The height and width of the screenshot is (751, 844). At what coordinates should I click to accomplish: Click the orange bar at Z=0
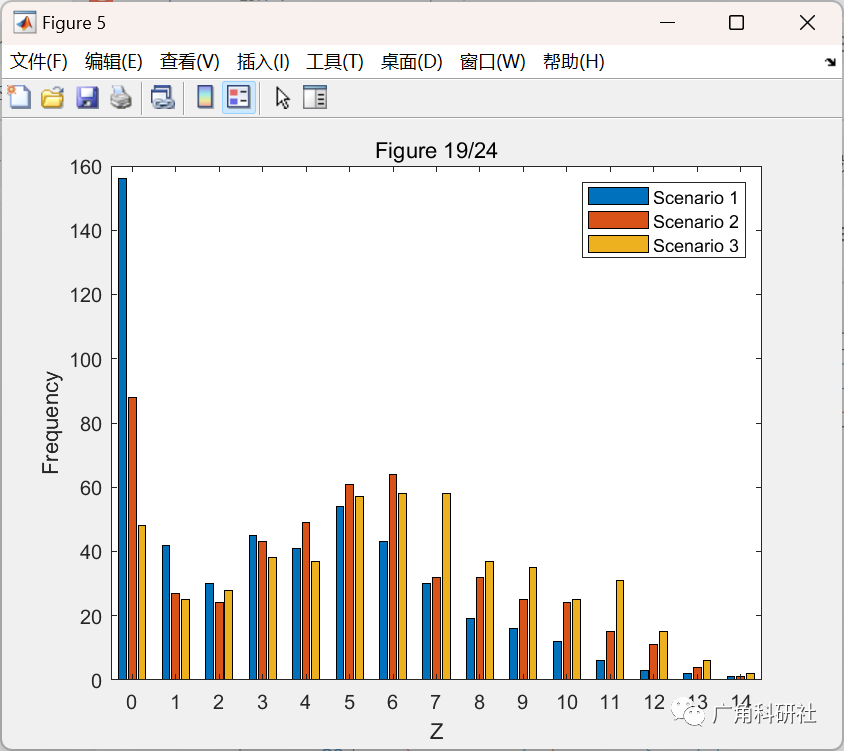tap(132, 538)
